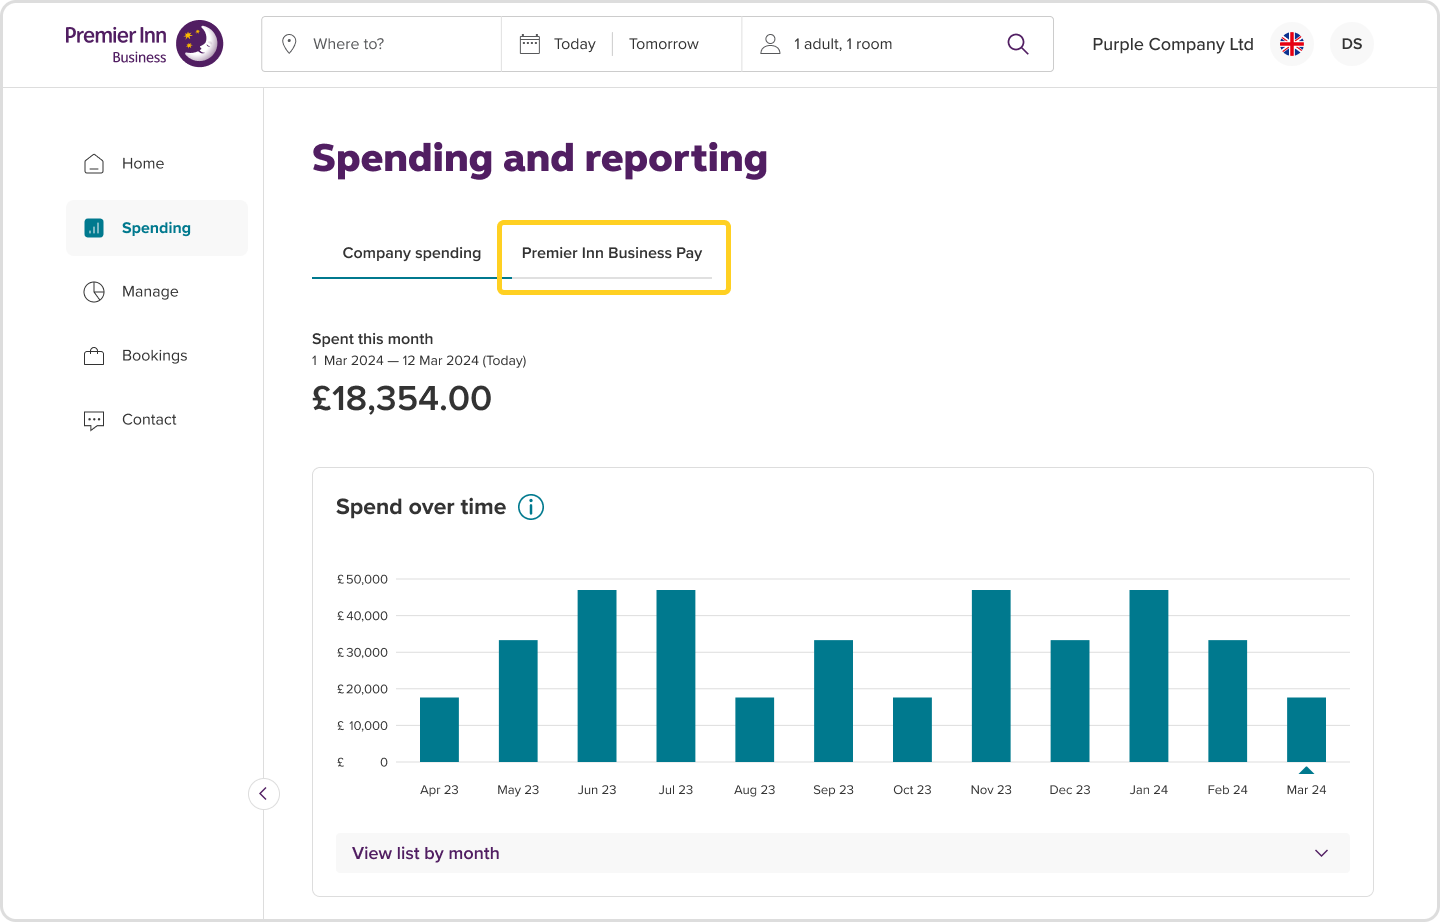
Task: Click the Oct 23 bar
Action: (x=912, y=730)
